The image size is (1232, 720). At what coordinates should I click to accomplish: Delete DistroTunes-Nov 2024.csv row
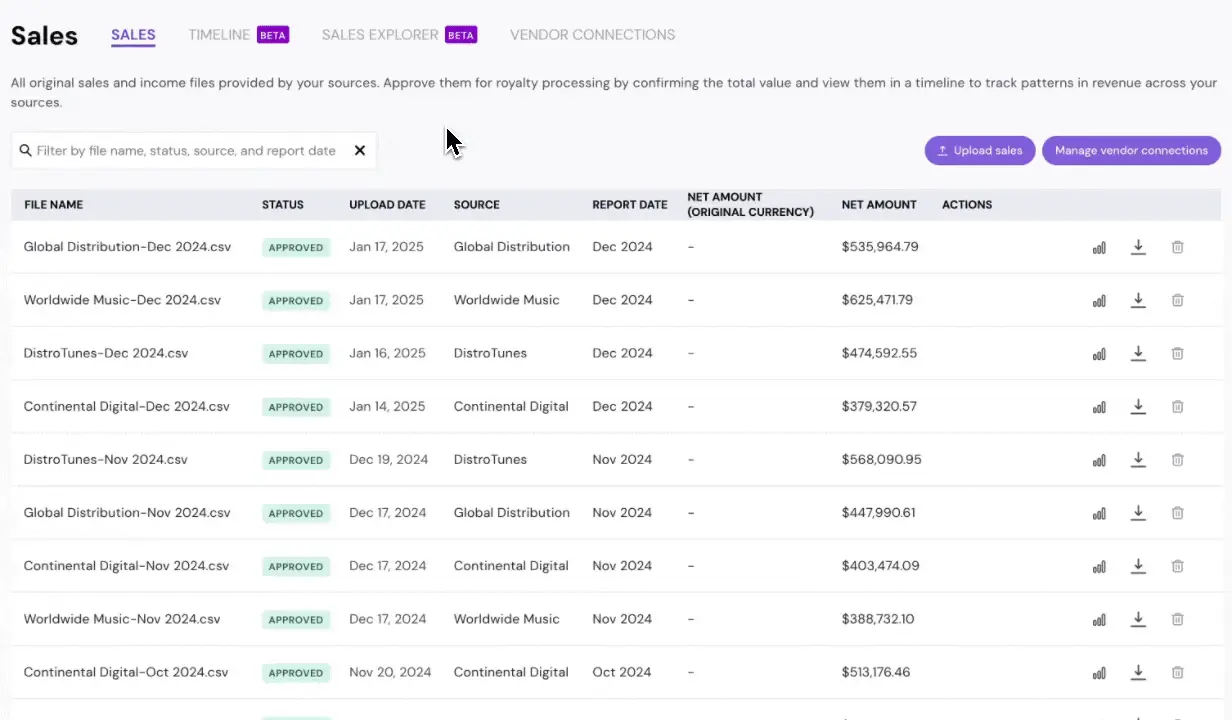click(x=1178, y=460)
